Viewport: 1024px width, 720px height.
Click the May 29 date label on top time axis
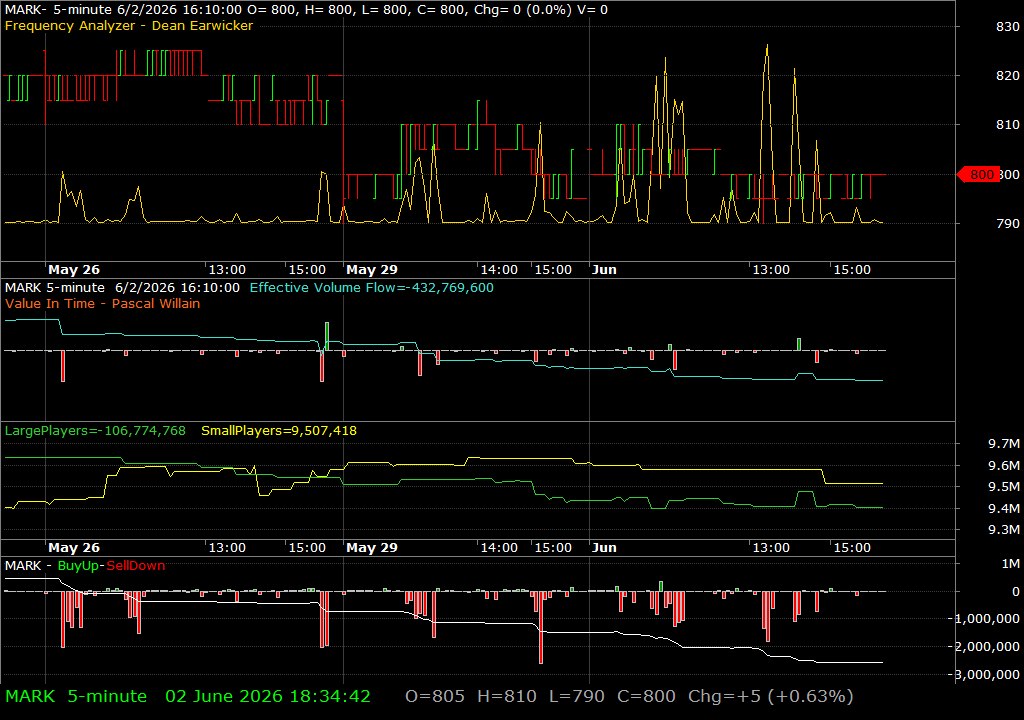pyautogui.click(x=372, y=269)
